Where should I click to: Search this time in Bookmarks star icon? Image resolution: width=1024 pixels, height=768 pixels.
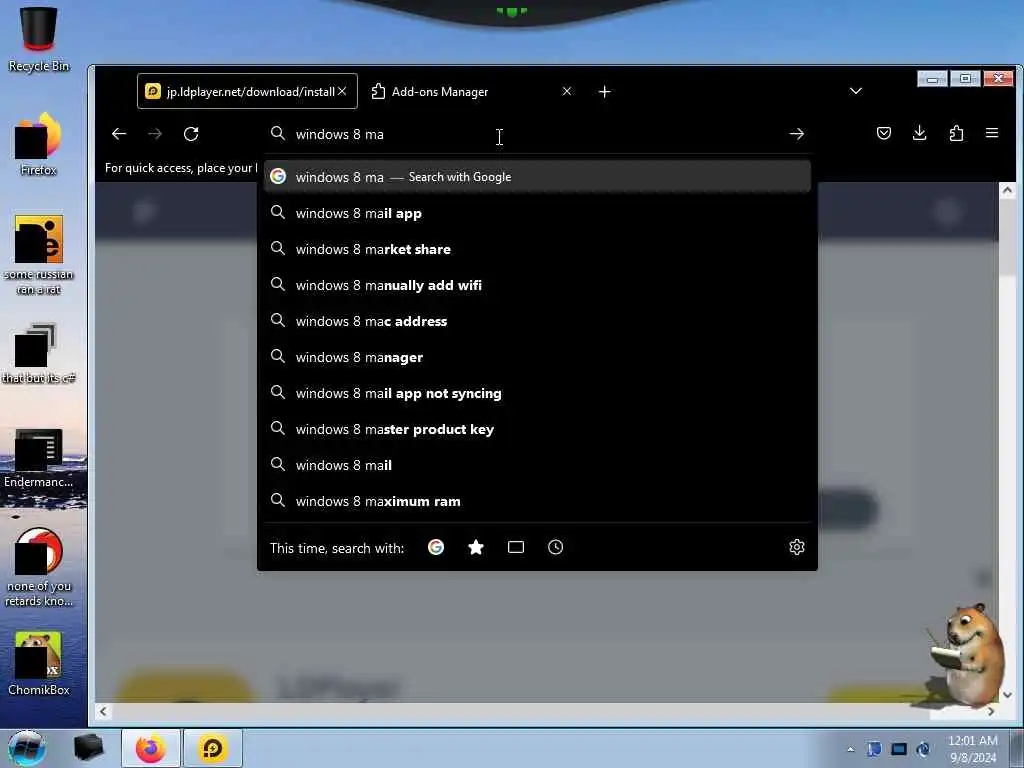tap(476, 547)
